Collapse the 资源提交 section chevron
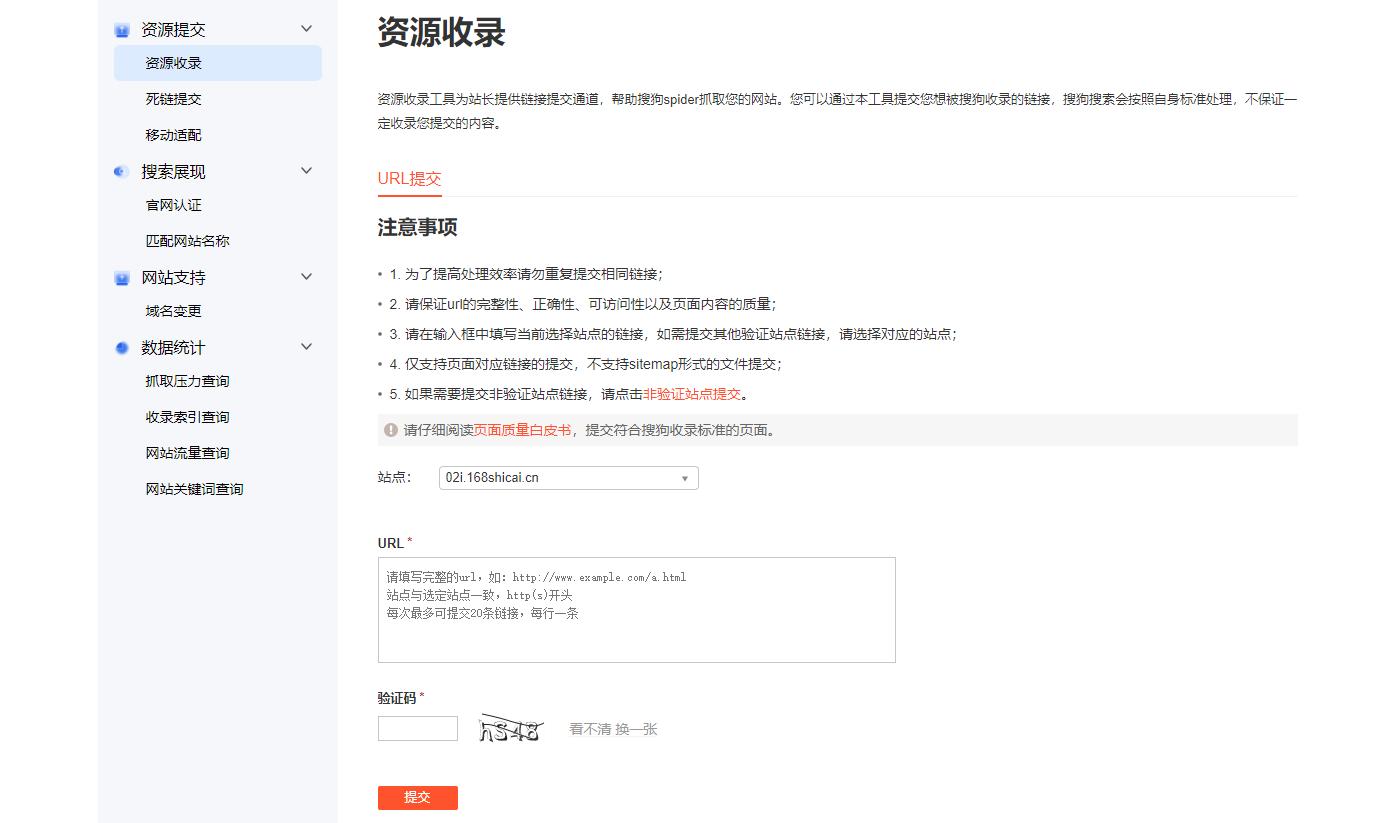The height and width of the screenshot is (823, 1382). (x=306, y=29)
